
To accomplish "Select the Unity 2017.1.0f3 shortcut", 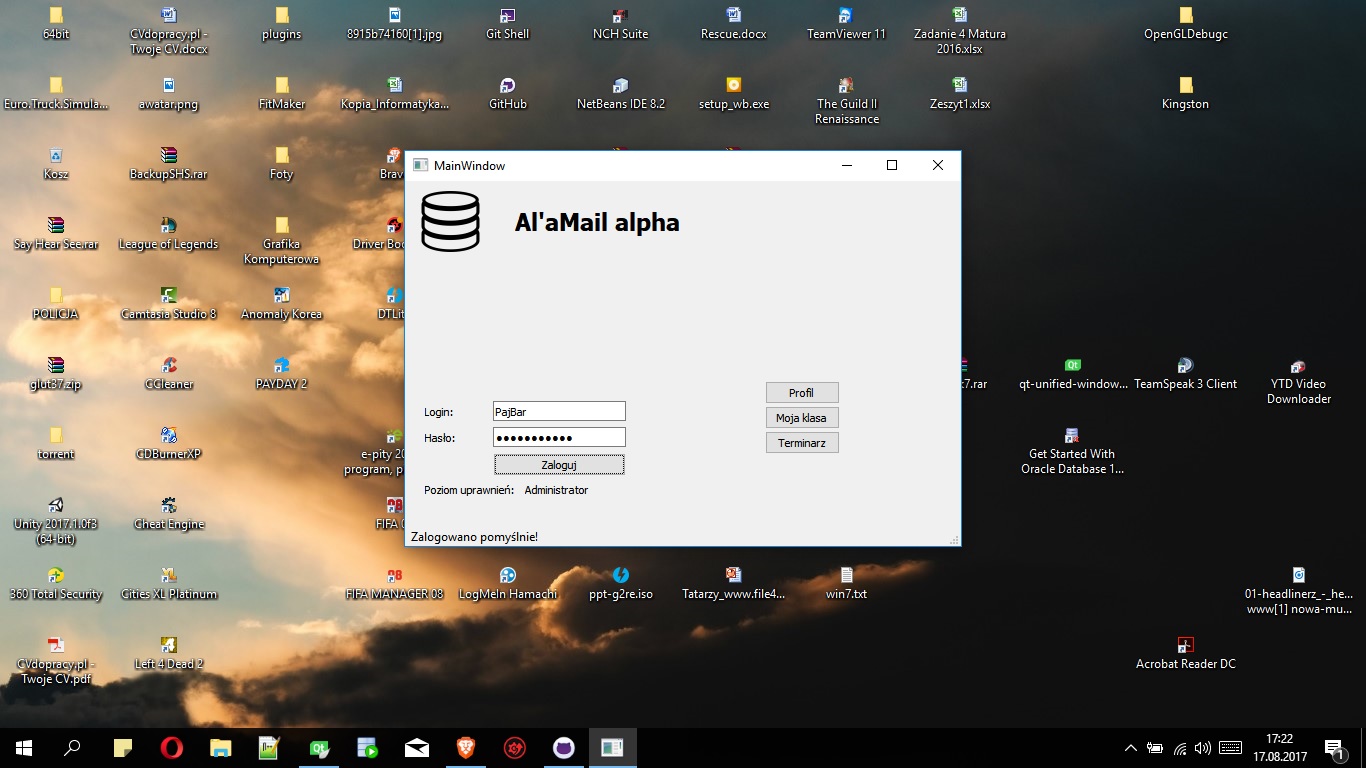I will point(56,521).
